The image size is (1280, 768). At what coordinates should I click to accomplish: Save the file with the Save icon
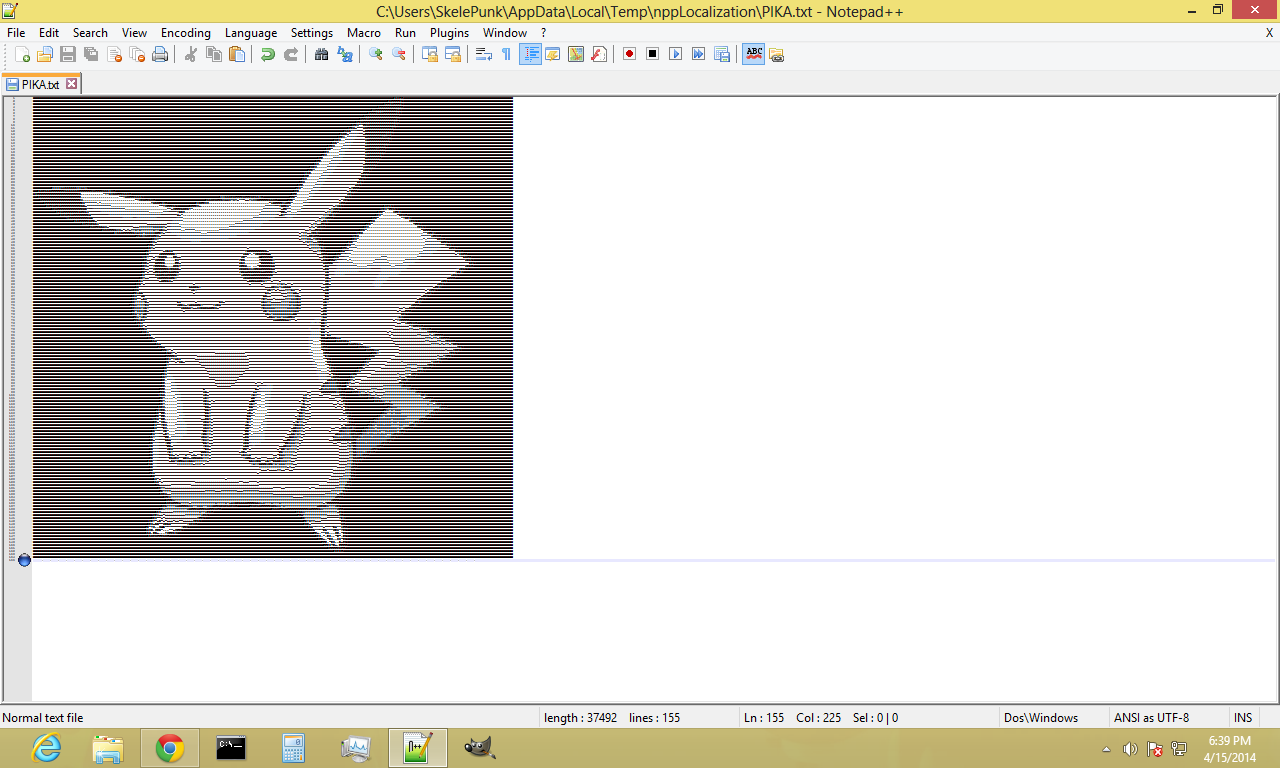coord(68,54)
